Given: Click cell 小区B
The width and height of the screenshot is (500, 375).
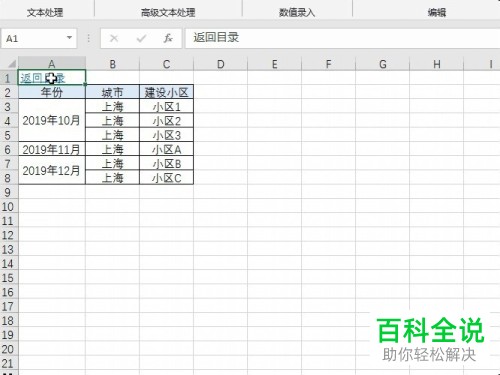Looking at the screenshot, I should (166, 163).
